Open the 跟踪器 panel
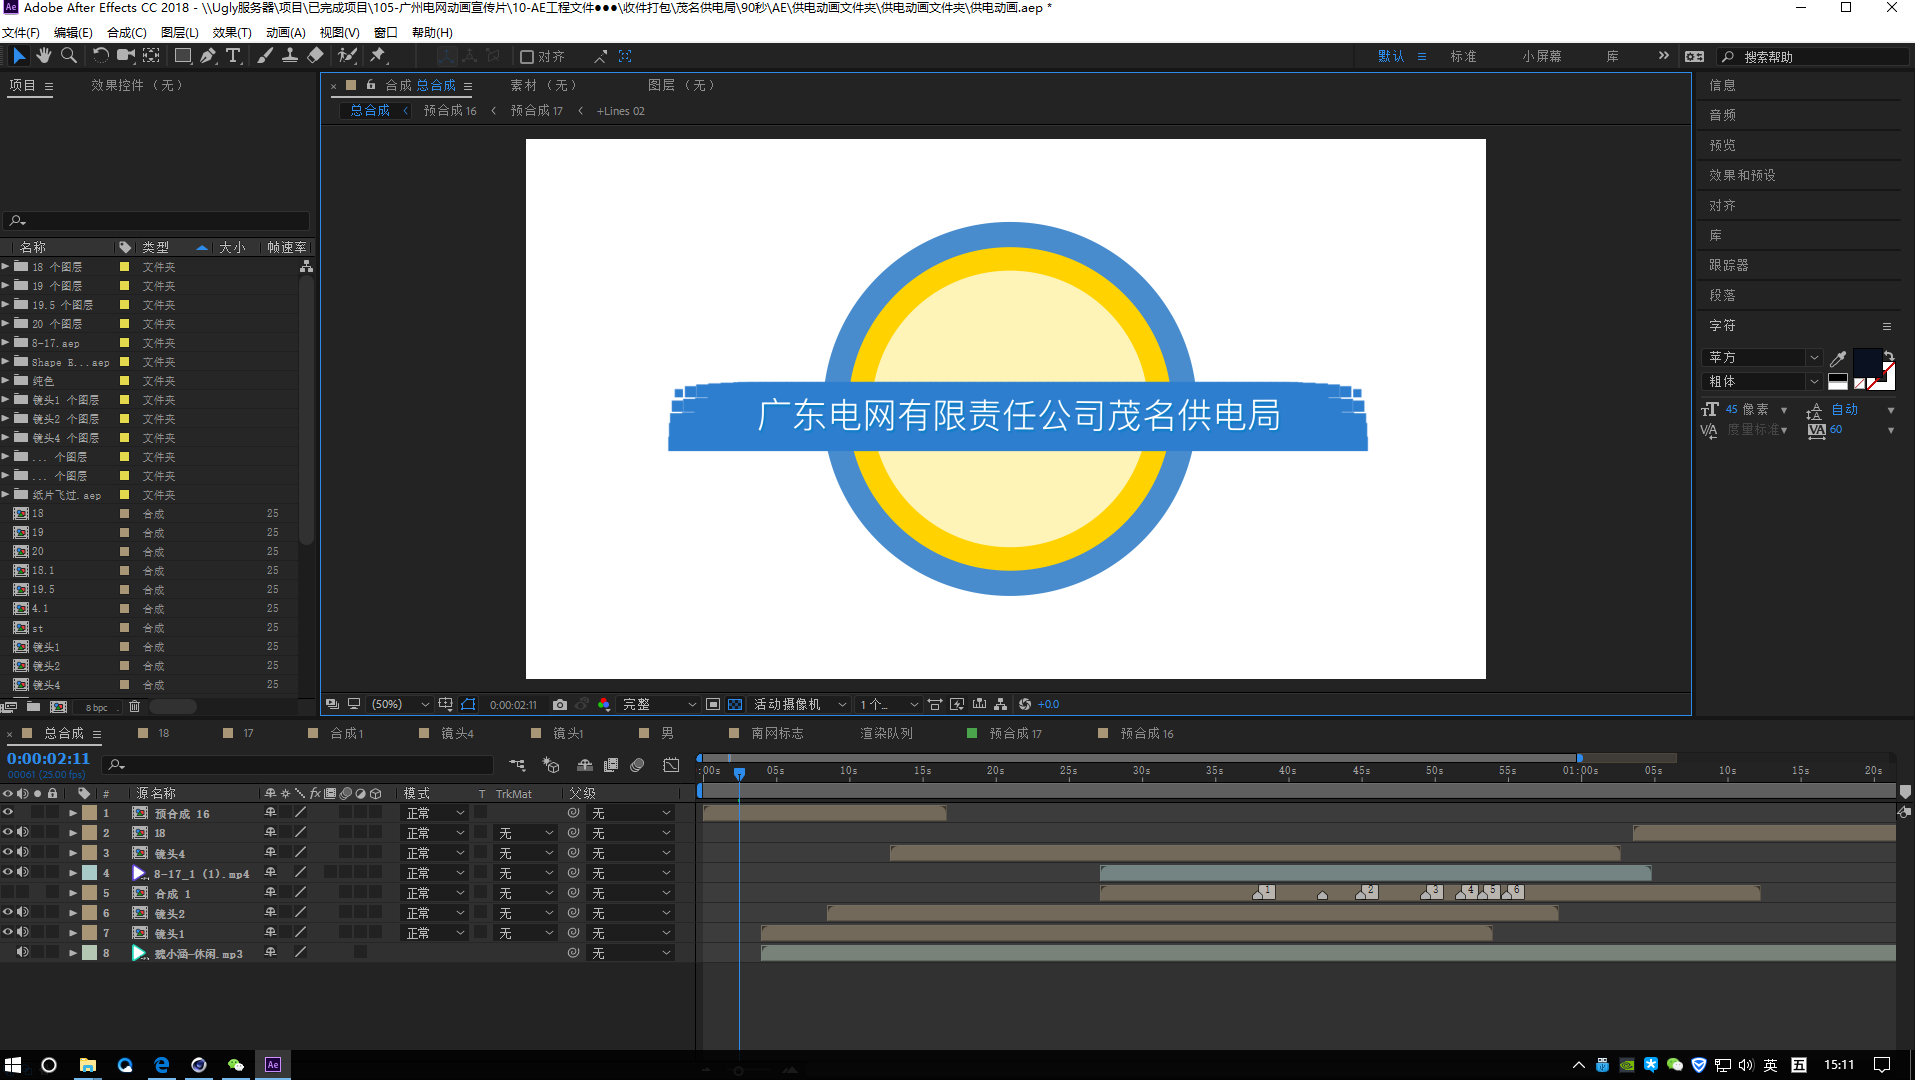This screenshot has width=1915, height=1080. click(x=1730, y=264)
